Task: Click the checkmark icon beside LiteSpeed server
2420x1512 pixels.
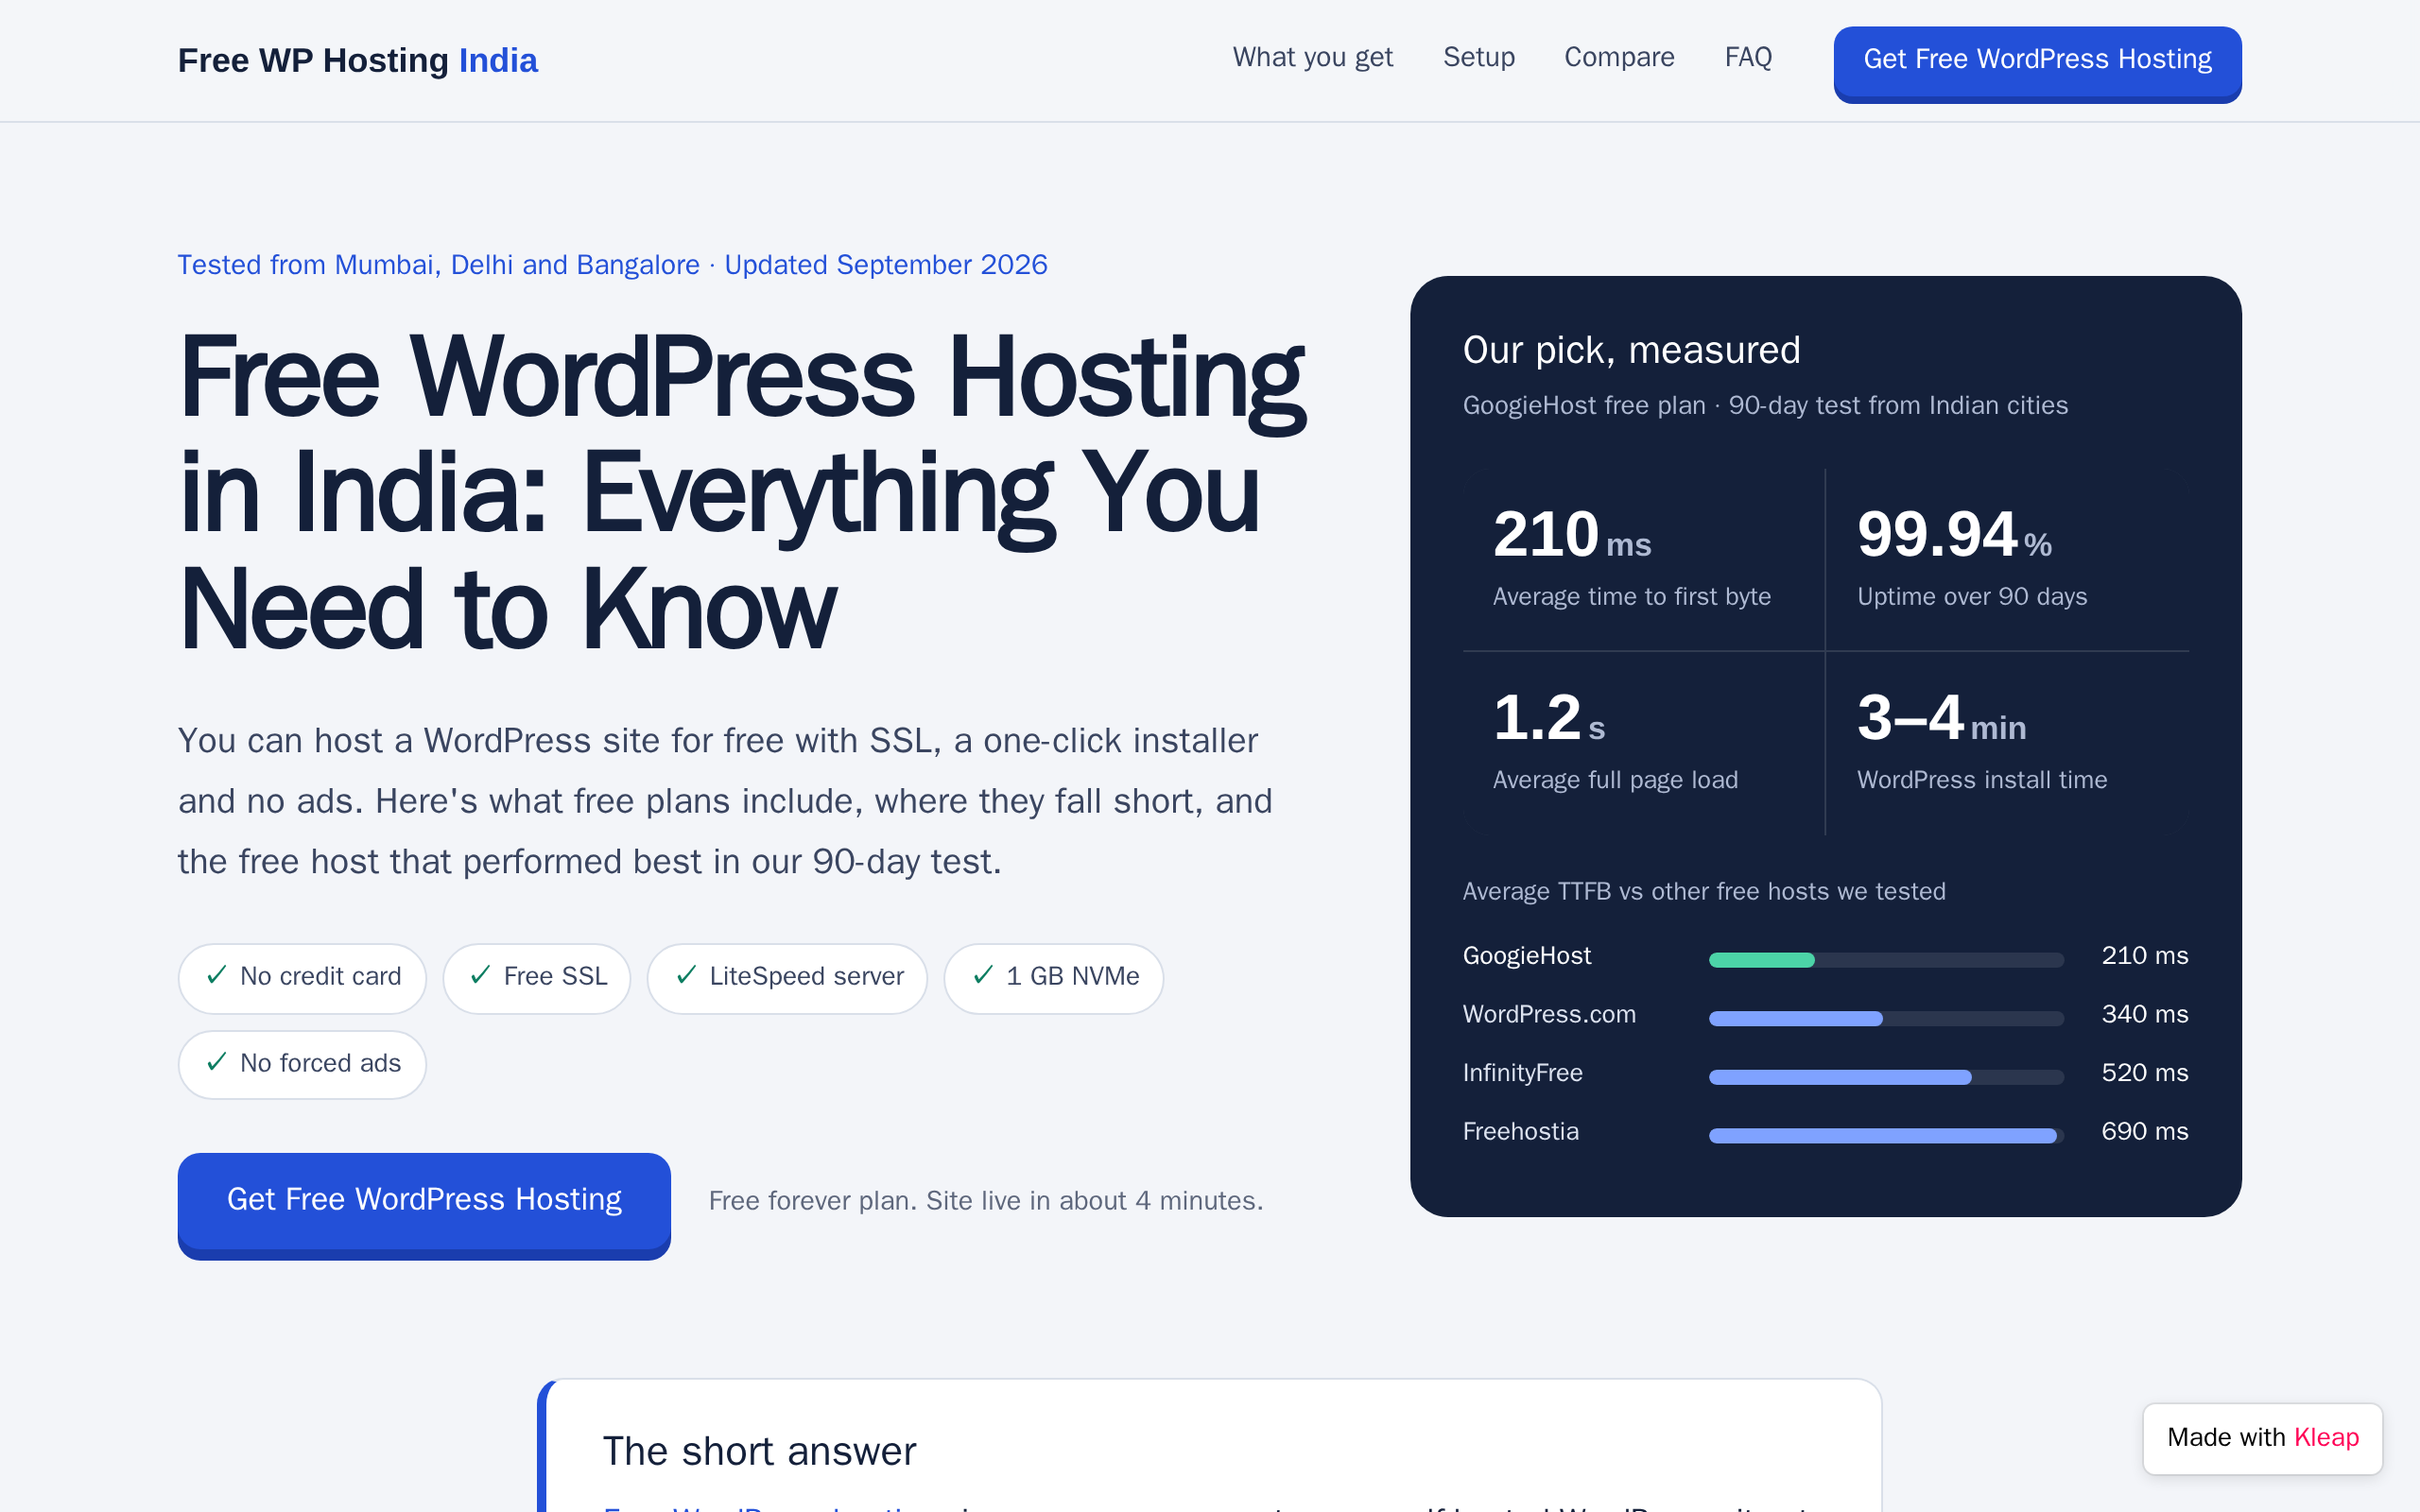Action: click(x=686, y=975)
